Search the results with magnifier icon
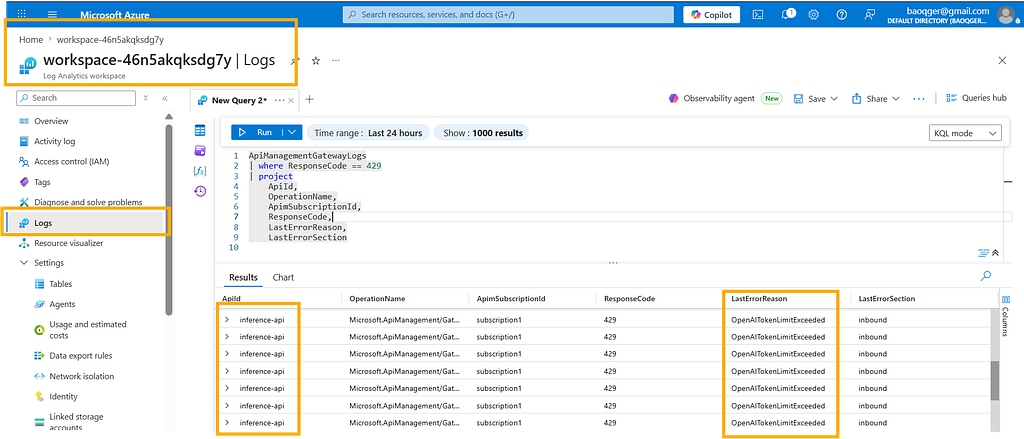The height and width of the screenshot is (439, 1024). point(986,276)
